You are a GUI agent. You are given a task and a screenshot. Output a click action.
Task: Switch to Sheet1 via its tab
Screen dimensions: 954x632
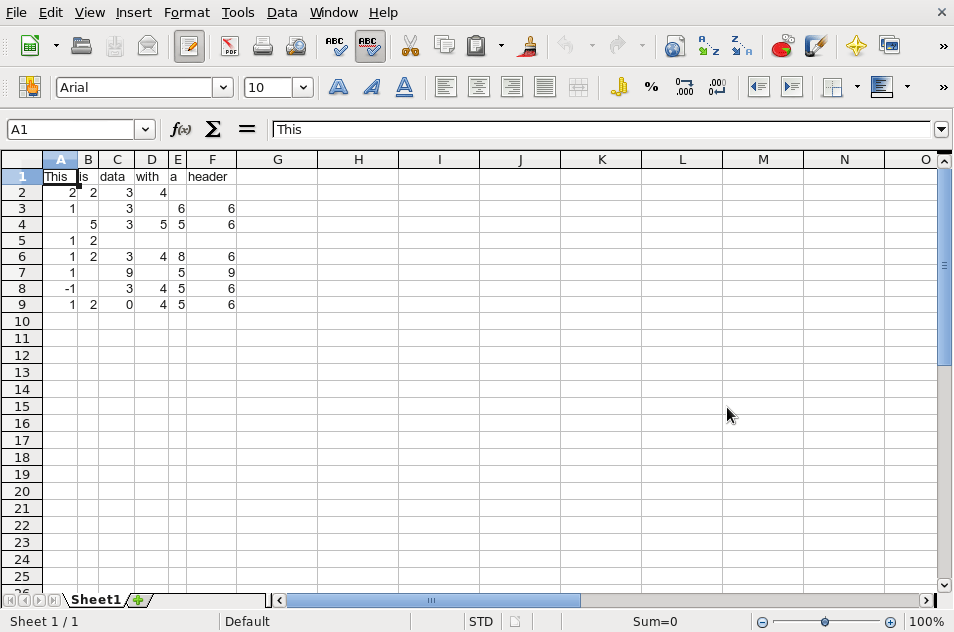click(95, 600)
